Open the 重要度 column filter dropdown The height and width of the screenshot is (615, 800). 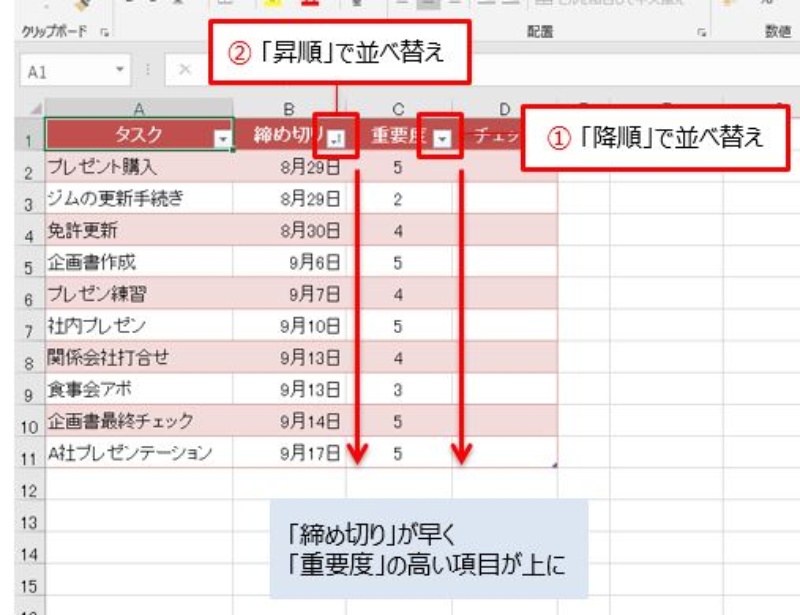point(441,138)
